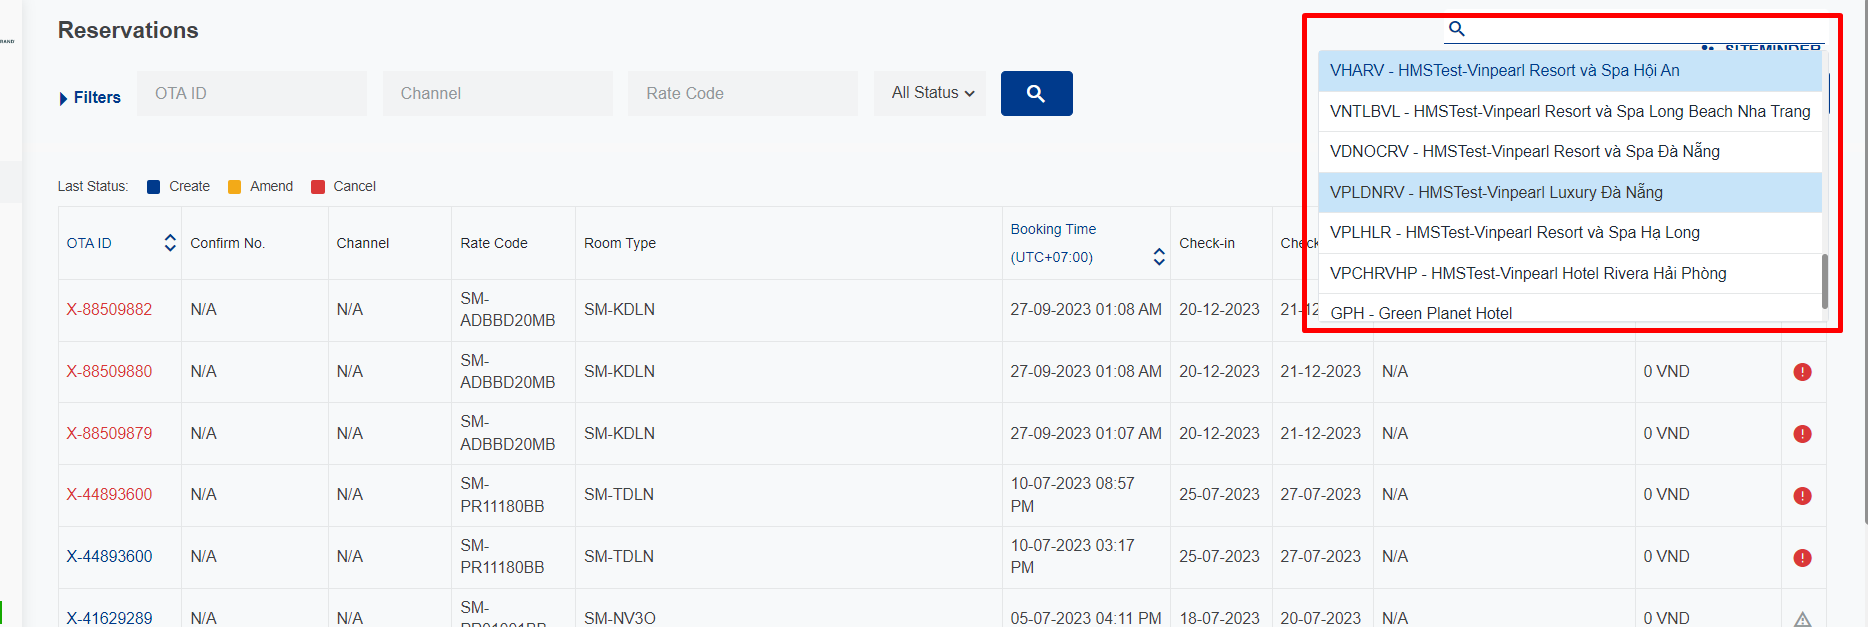Open blue reservation link X-41629289
1868x627 pixels.
[x=109, y=618]
